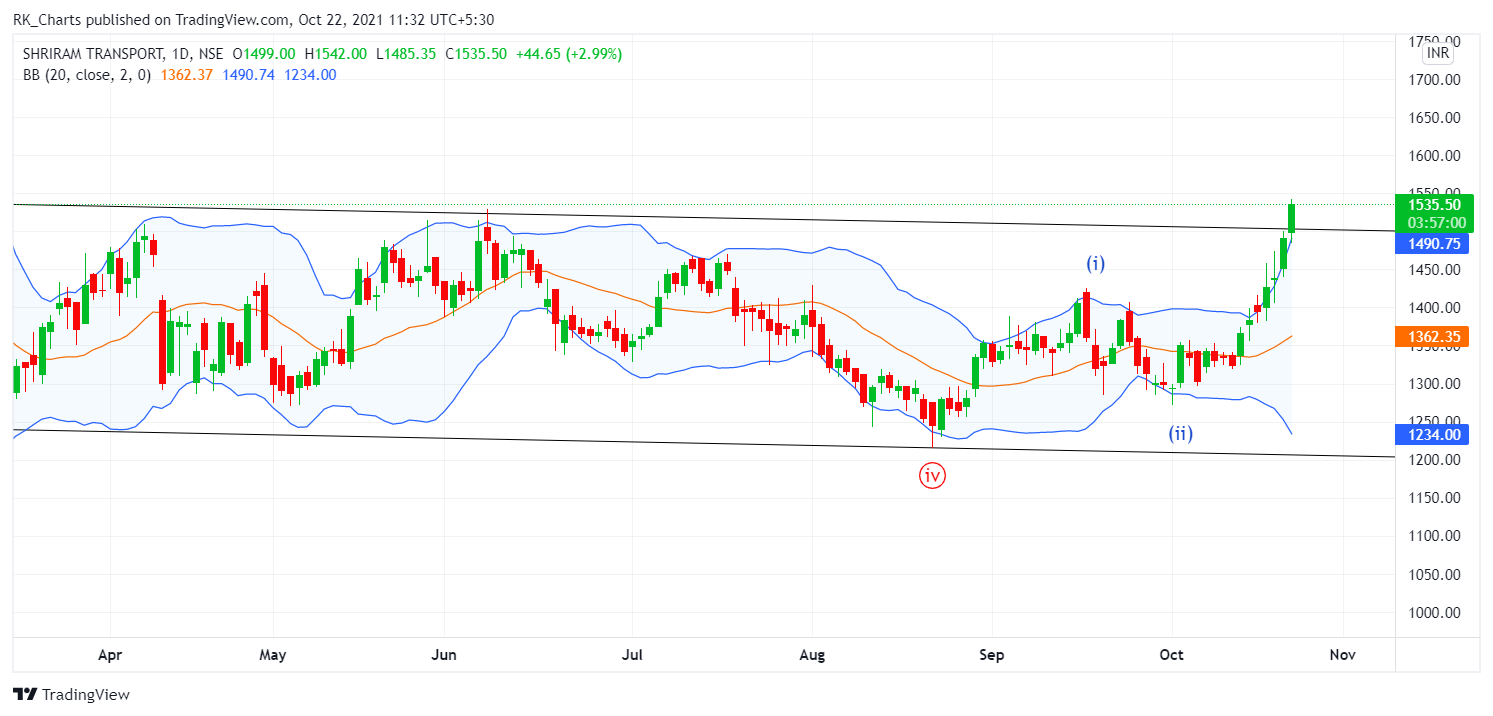Click the RK_Charts published header text

(x=252, y=19)
